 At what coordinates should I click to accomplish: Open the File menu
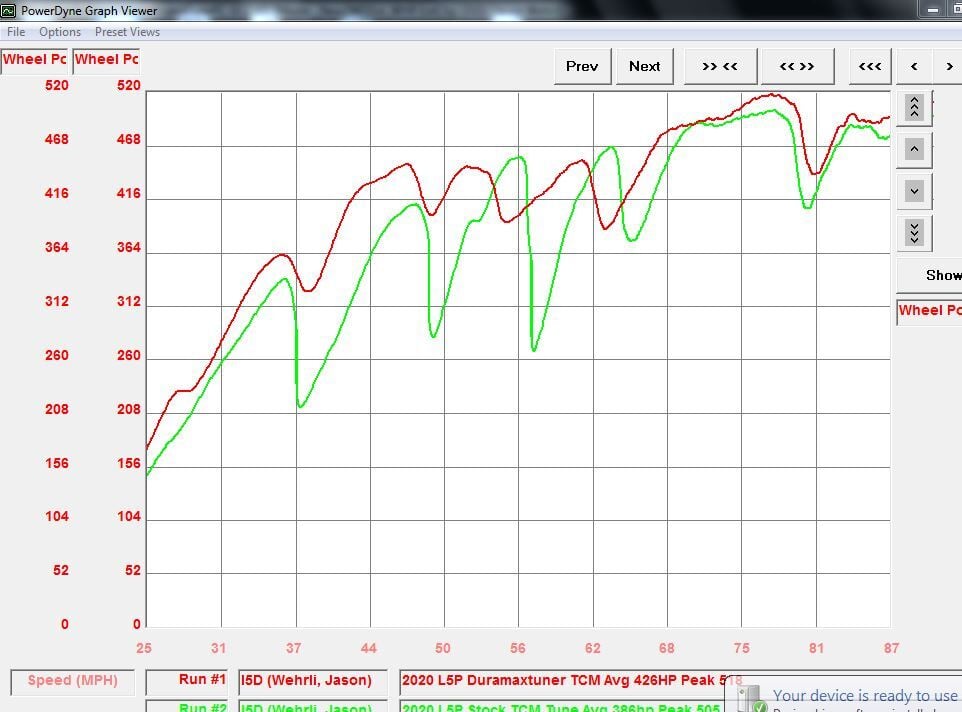15,31
